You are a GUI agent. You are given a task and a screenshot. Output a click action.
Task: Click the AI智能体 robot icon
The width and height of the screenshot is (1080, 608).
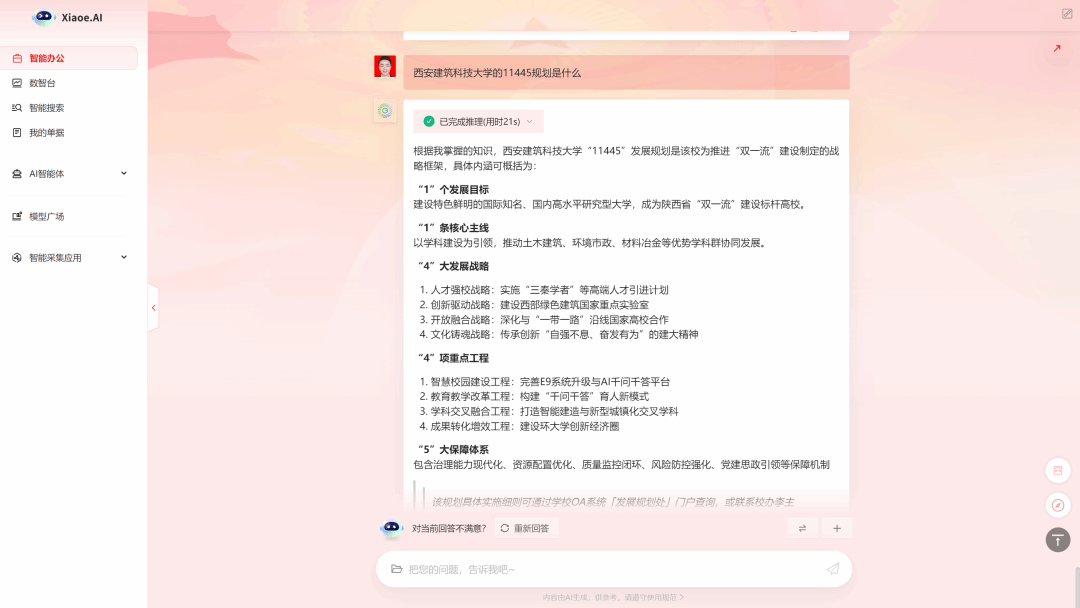[17, 174]
